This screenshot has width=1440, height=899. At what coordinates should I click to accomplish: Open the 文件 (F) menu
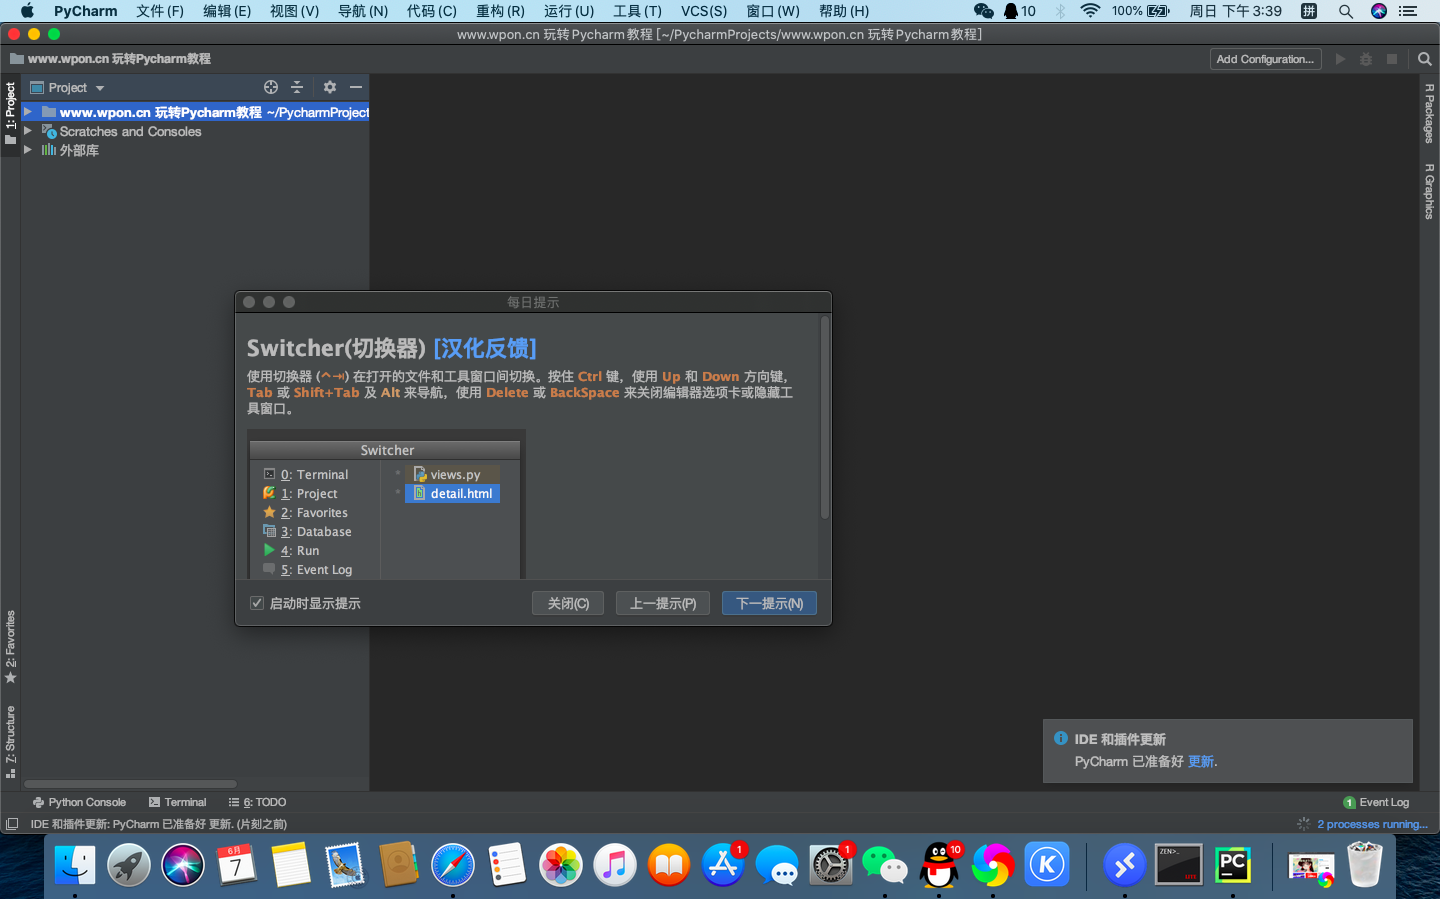[160, 11]
